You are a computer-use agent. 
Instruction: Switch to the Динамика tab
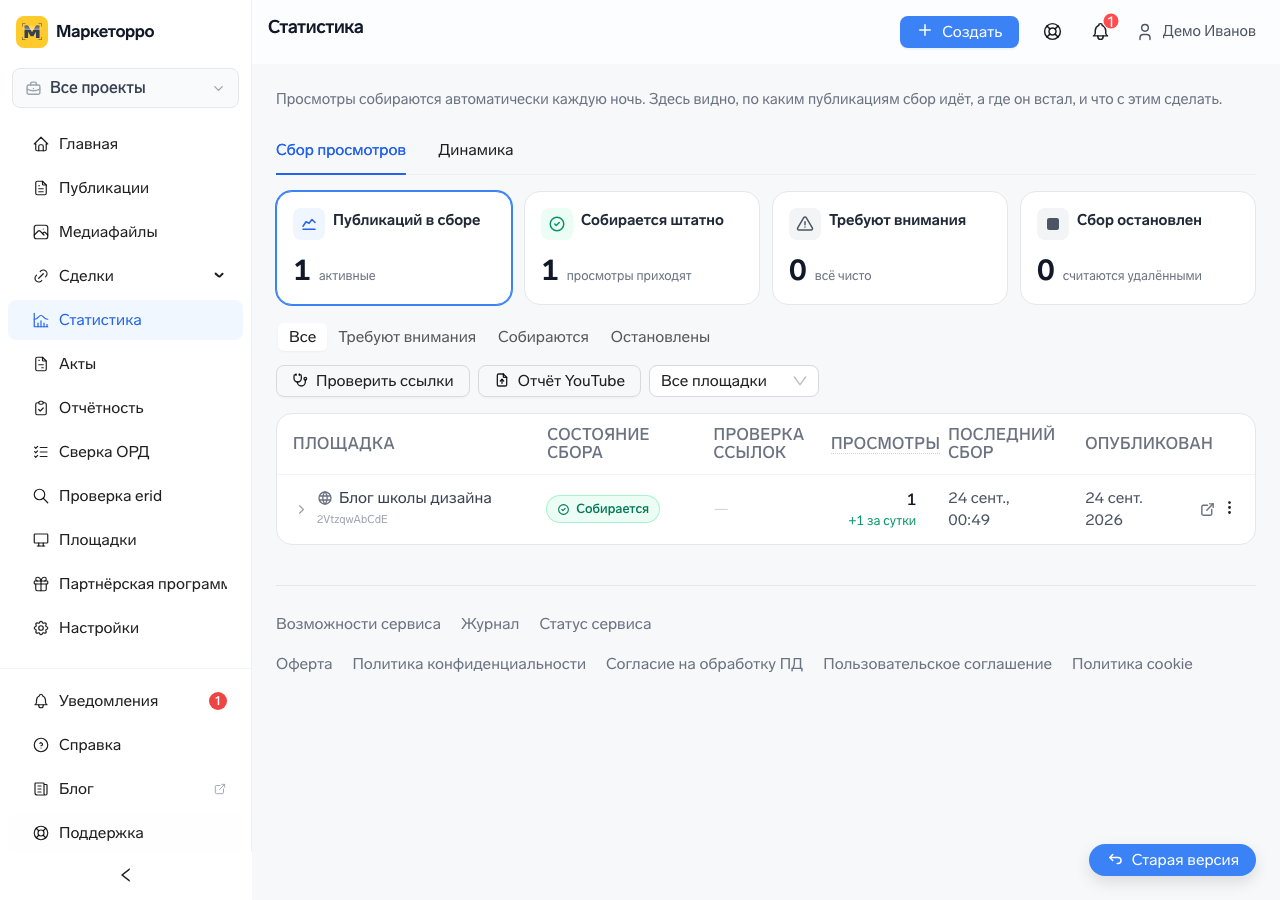pyautogui.click(x=476, y=150)
